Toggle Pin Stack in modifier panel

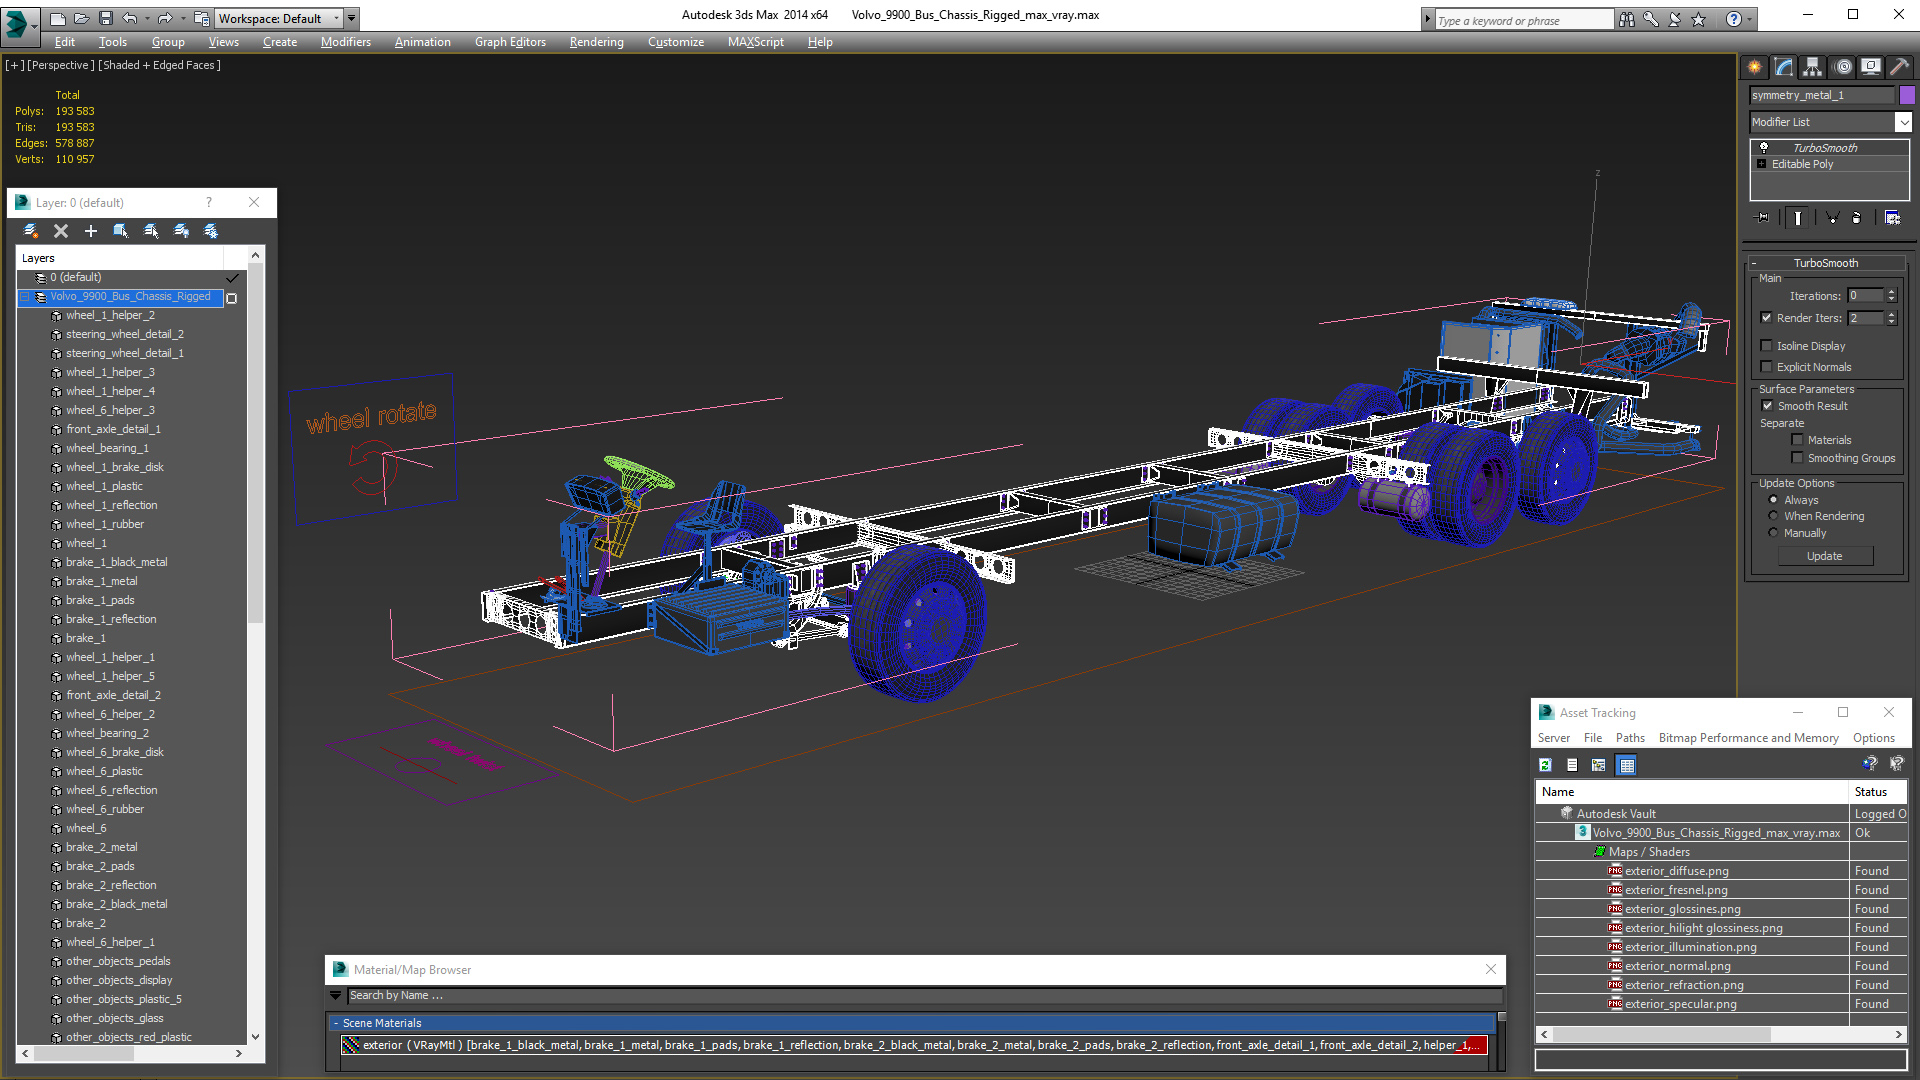[x=1763, y=217]
